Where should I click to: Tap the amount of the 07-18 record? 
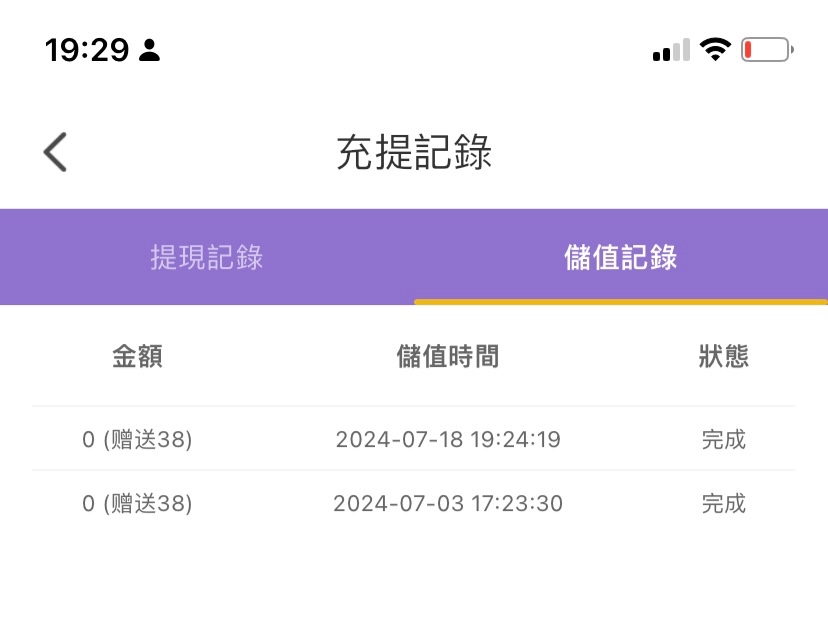tap(137, 439)
